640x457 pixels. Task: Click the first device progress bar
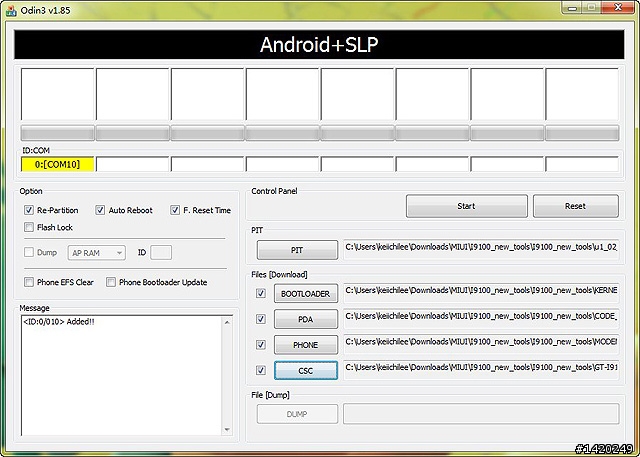[x=58, y=133]
